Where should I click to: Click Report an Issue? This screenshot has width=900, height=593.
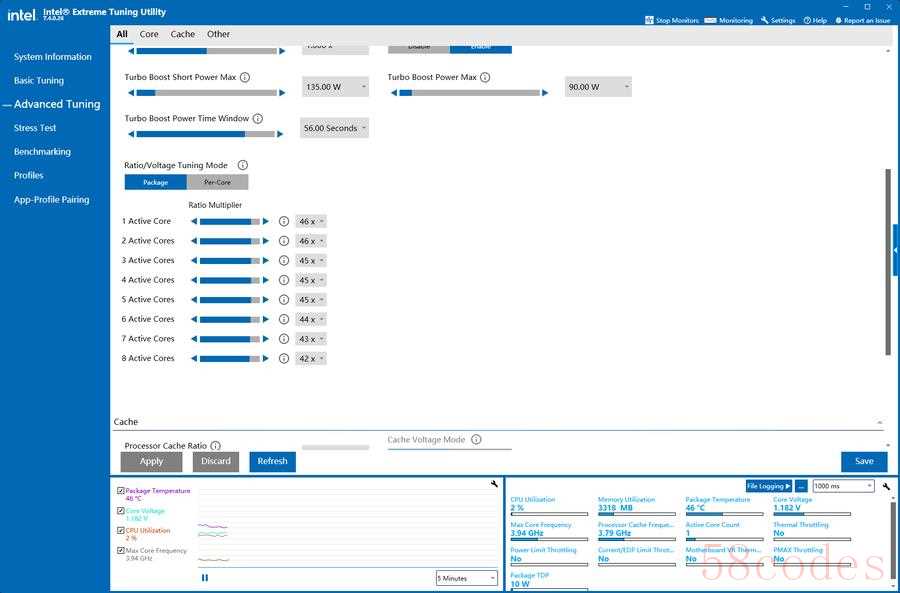[863, 20]
